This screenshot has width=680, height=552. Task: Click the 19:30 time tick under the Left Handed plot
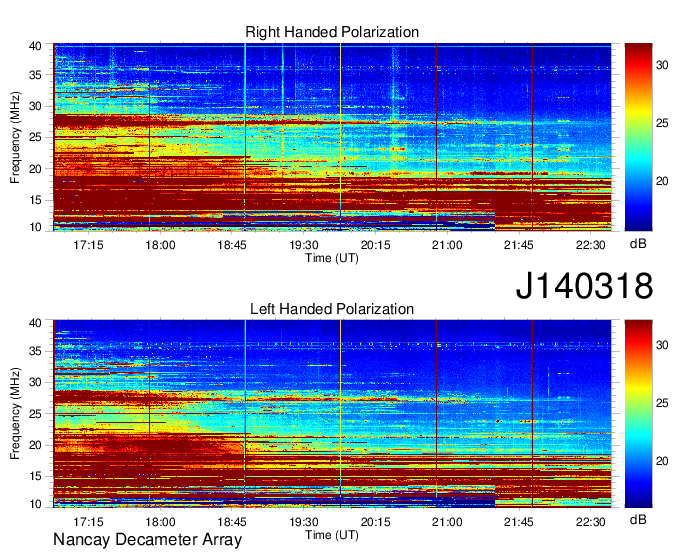pos(304,522)
